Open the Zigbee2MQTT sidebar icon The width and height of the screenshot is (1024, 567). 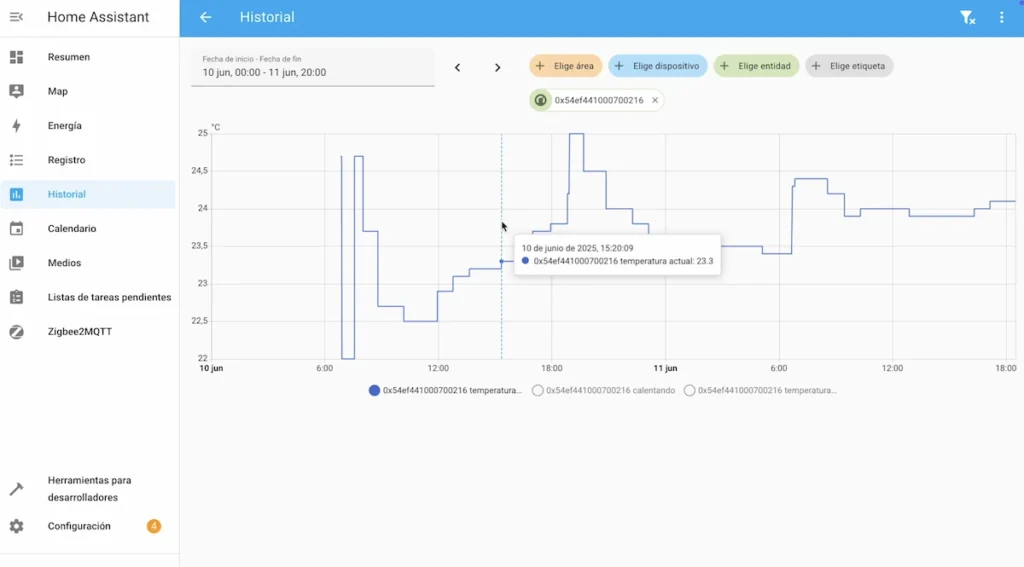tap(16, 332)
